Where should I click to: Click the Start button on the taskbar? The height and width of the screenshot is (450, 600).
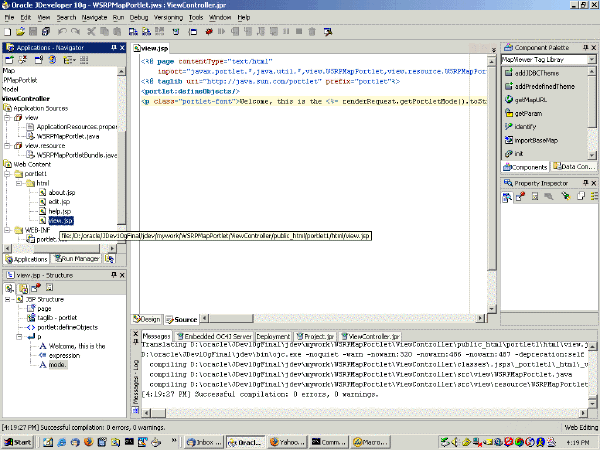18,442
